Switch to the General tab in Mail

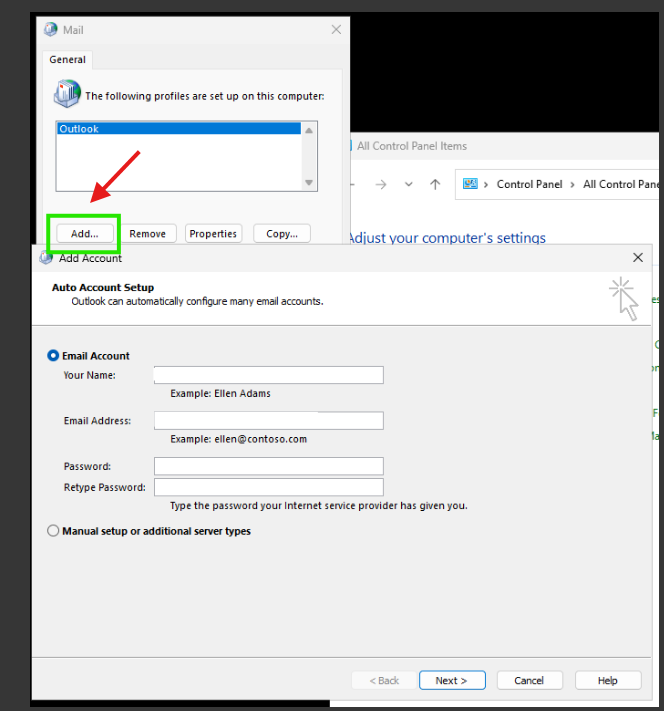coord(68,59)
